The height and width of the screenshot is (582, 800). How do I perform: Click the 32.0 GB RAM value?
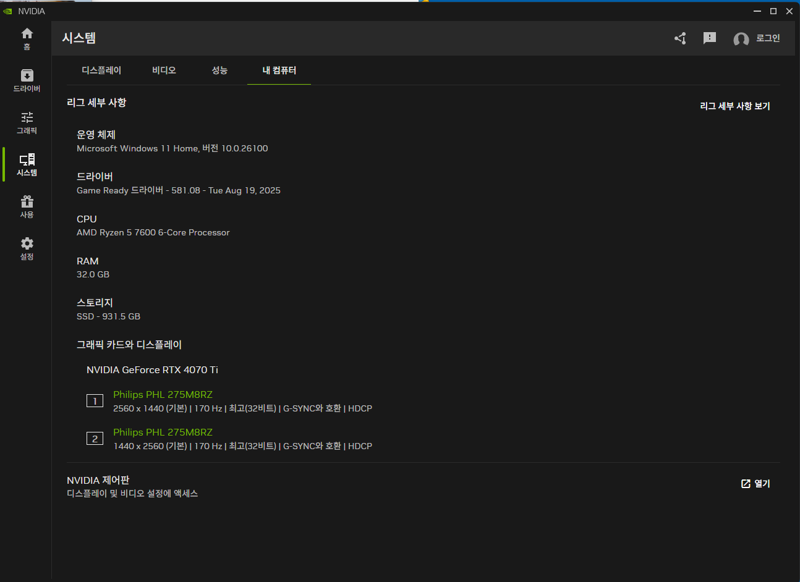pos(93,274)
